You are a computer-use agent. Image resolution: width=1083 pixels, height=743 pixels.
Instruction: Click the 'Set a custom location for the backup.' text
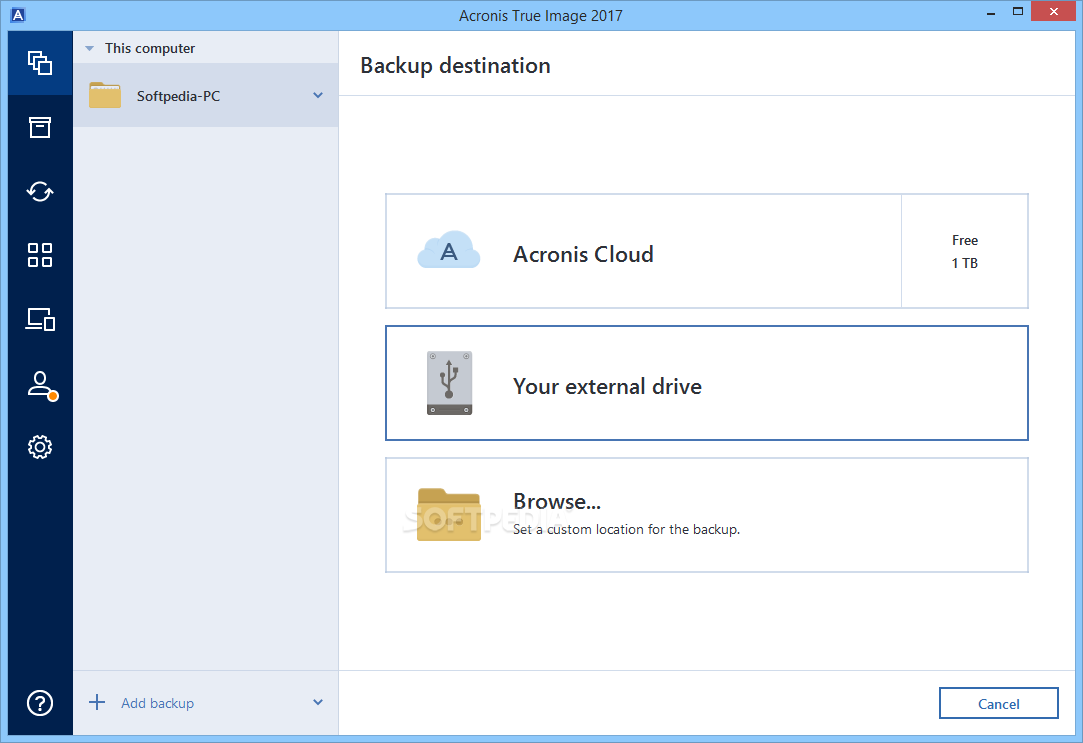[626, 530]
